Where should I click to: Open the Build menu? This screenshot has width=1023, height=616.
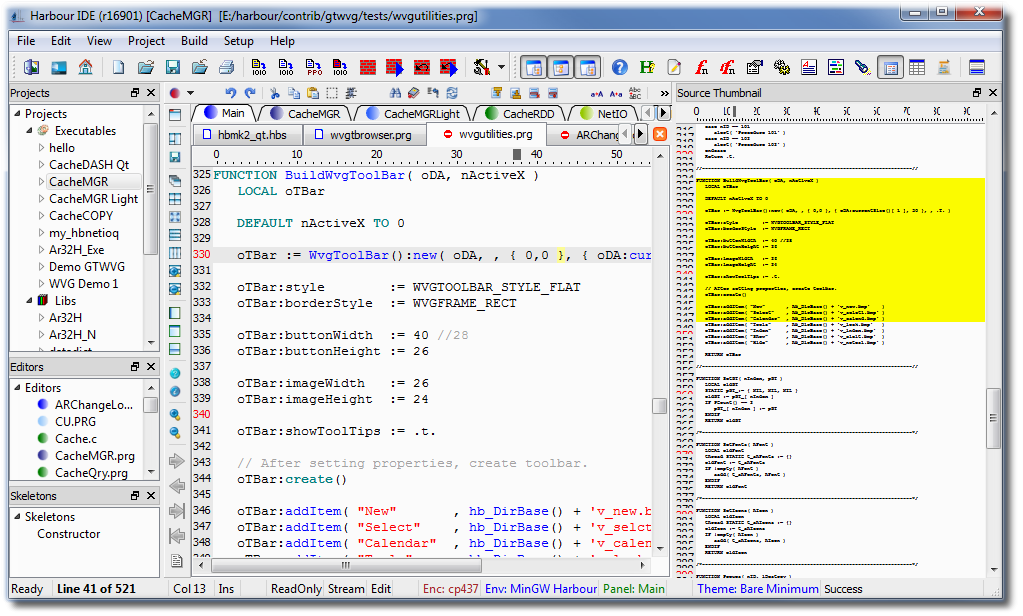[x=194, y=41]
